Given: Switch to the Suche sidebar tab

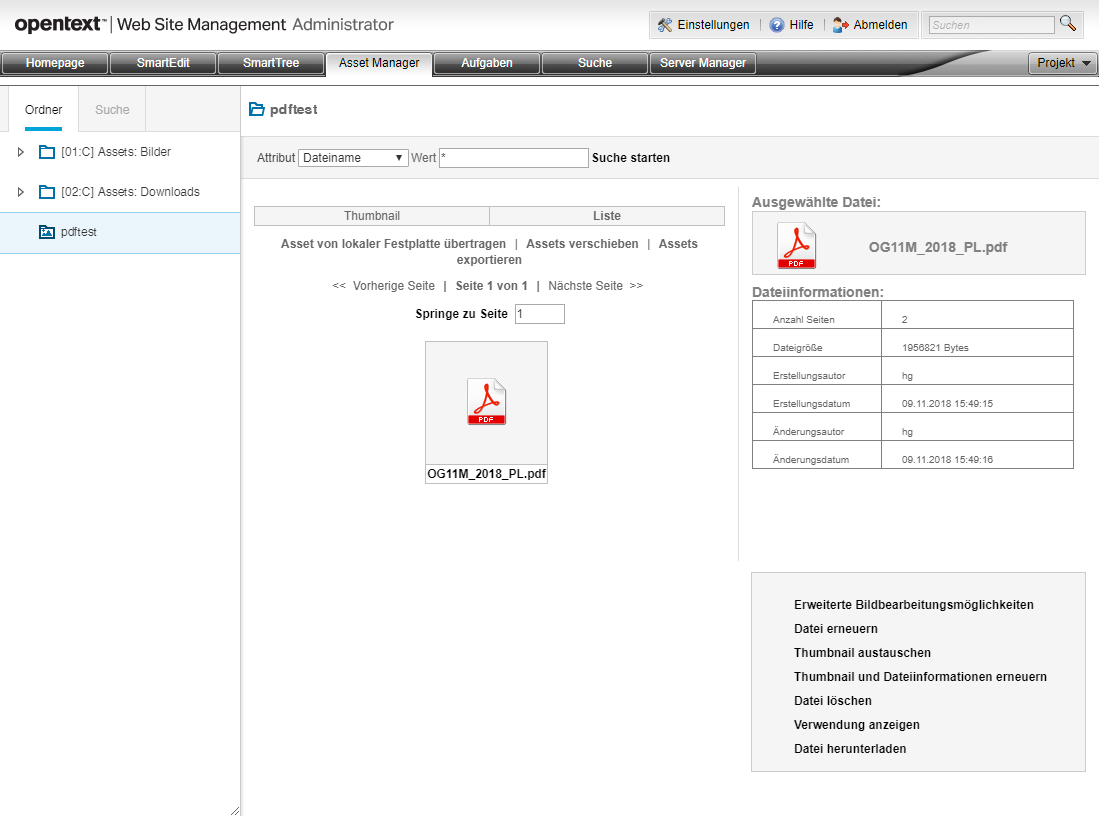Looking at the screenshot, I should click(x=112, y=109).
